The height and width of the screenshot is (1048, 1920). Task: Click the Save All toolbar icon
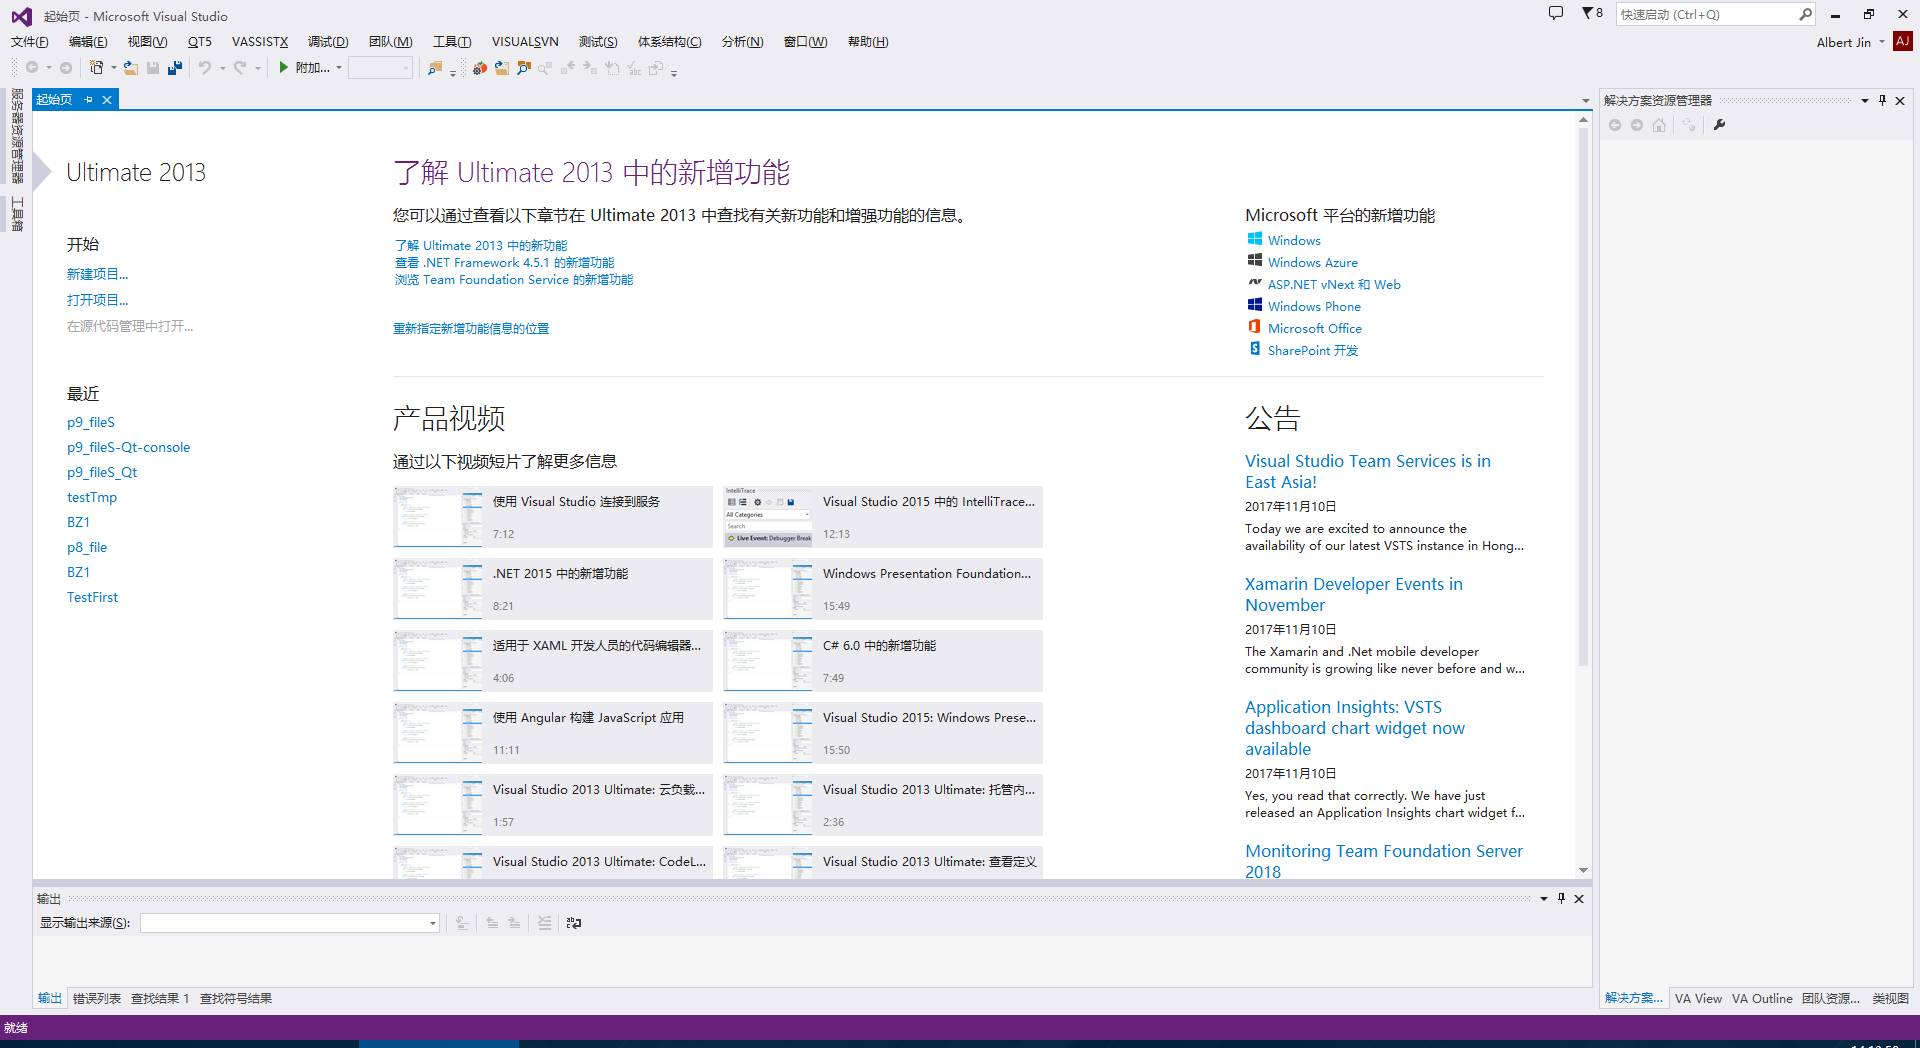point(175,68)
